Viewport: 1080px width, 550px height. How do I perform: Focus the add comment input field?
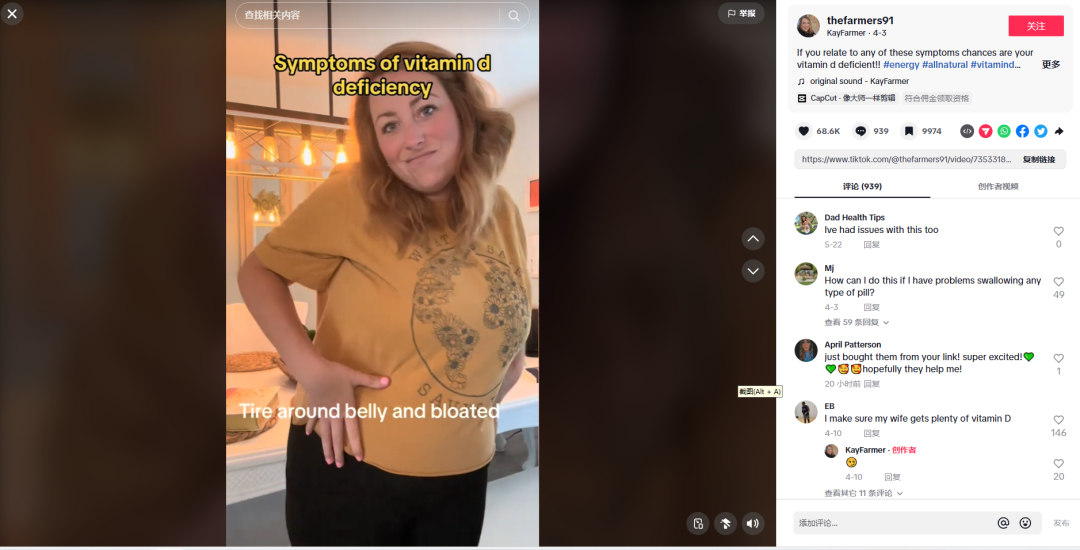(893, 523)
